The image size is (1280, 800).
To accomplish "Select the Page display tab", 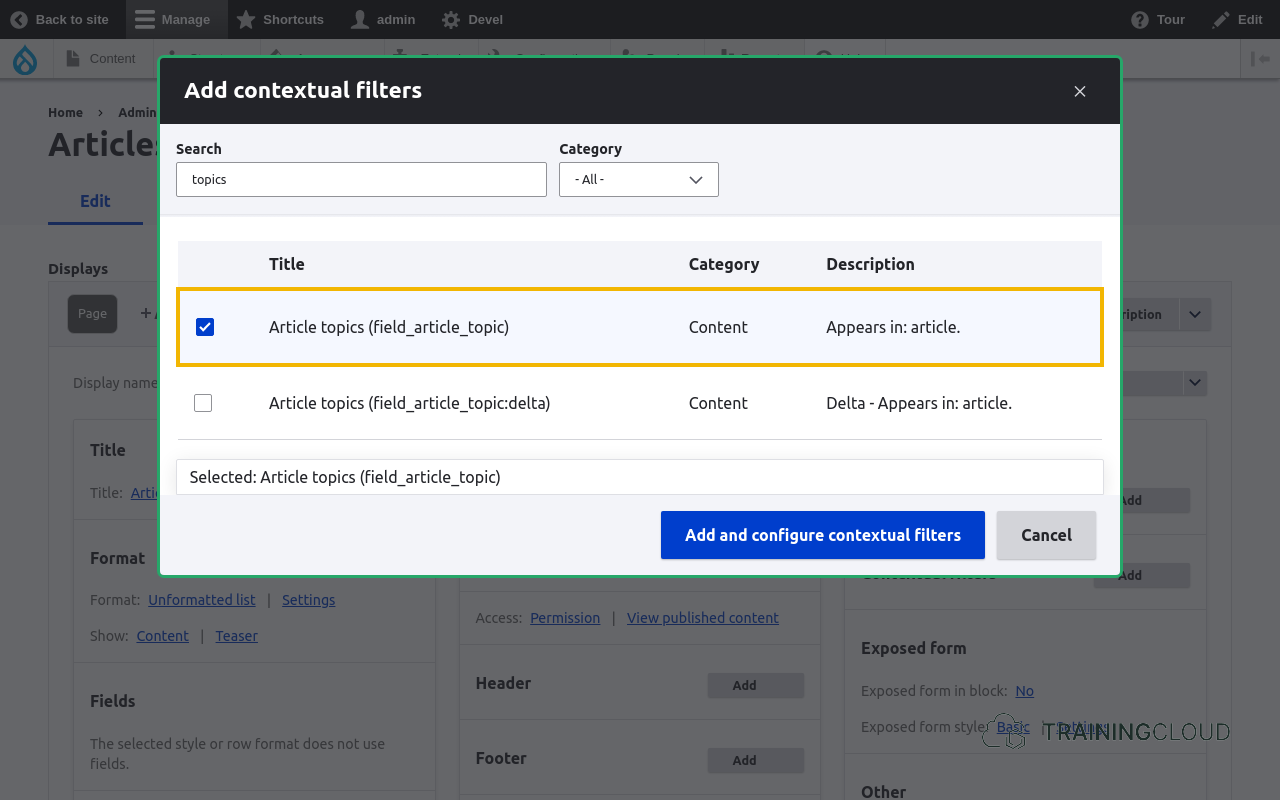I will (92, 313).
